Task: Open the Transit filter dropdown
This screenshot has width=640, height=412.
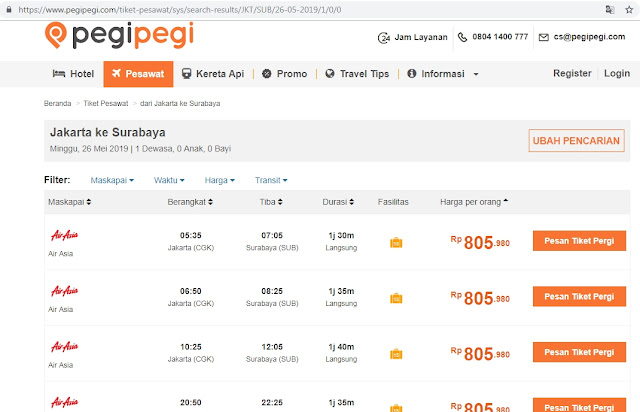Action: (271, 180)
